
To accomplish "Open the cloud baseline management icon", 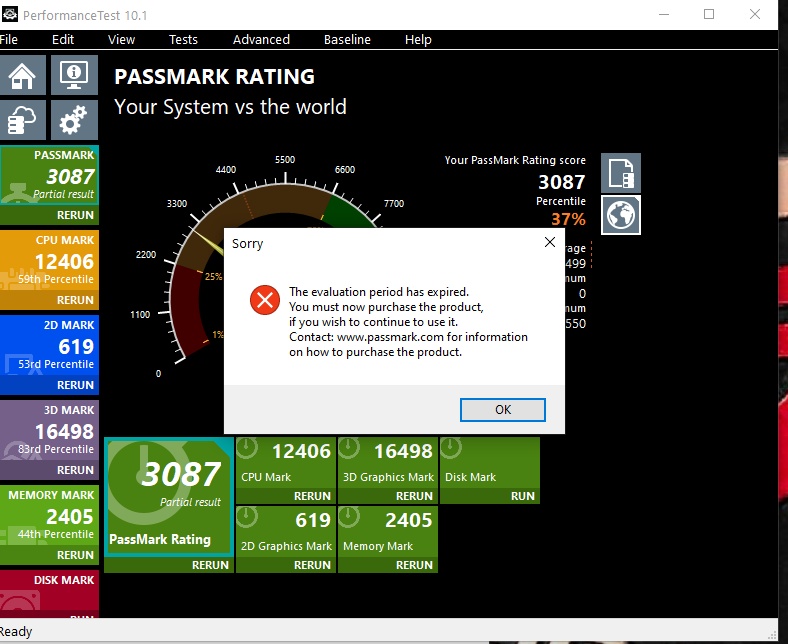I will (23, 120).
